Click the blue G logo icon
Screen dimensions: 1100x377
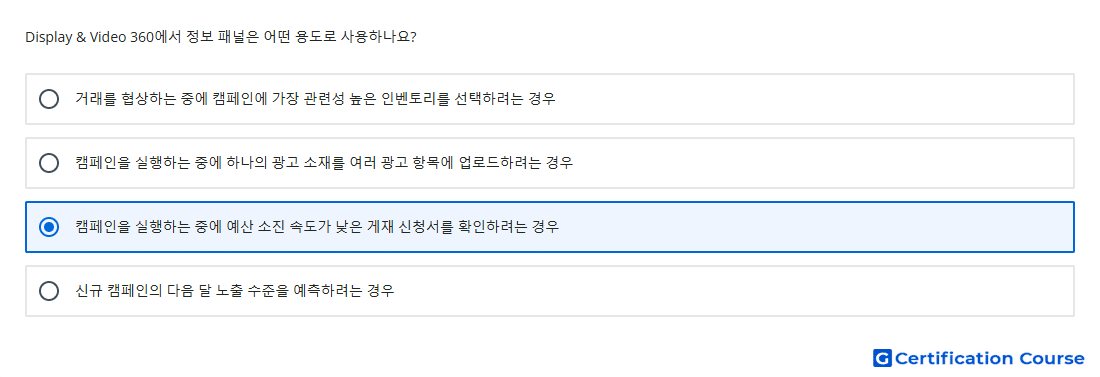(x=882, y=358)
